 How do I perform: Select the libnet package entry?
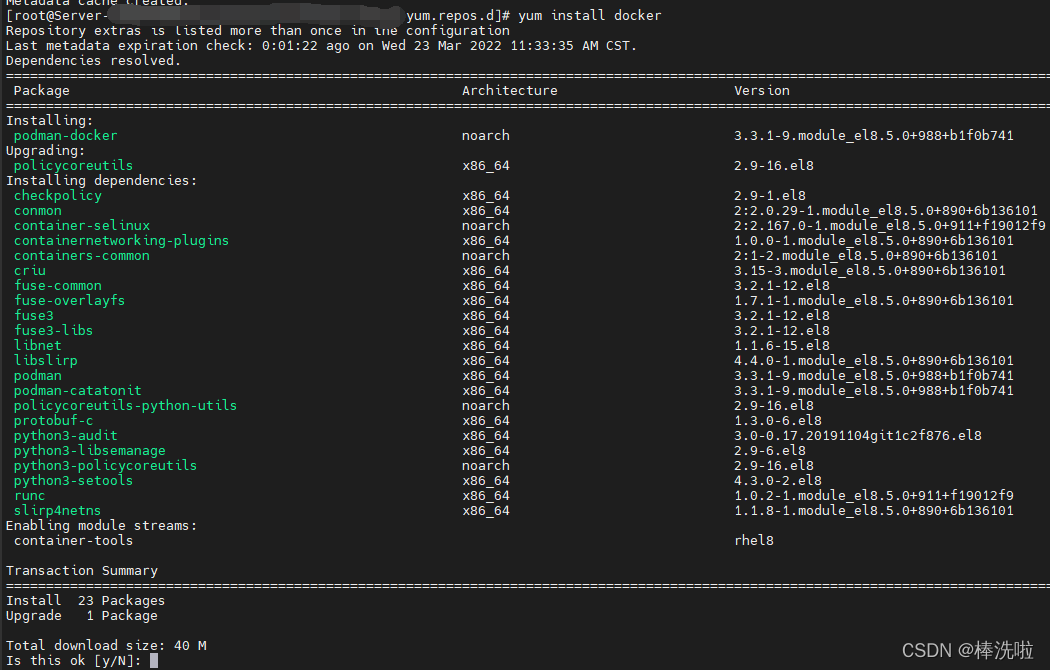(38, 345)
